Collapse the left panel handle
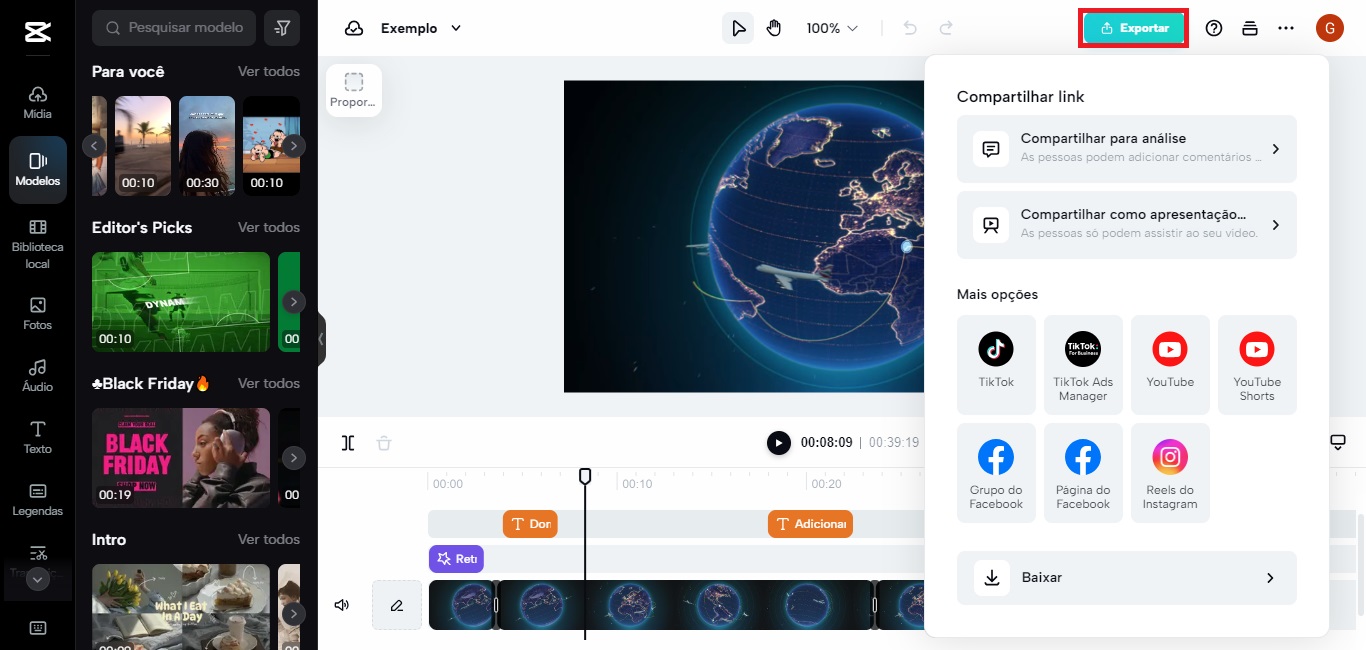 [x=321, y=339]
